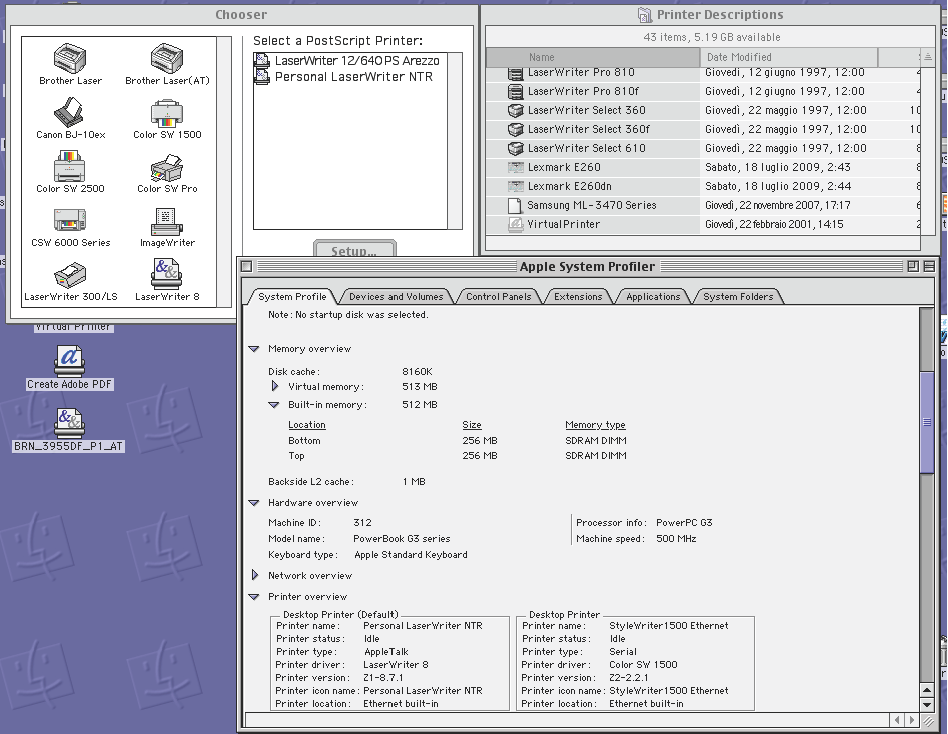948x734 pixels.
Task: Choose the Color SW 1500 driver icon
Action: click(167, 114)
